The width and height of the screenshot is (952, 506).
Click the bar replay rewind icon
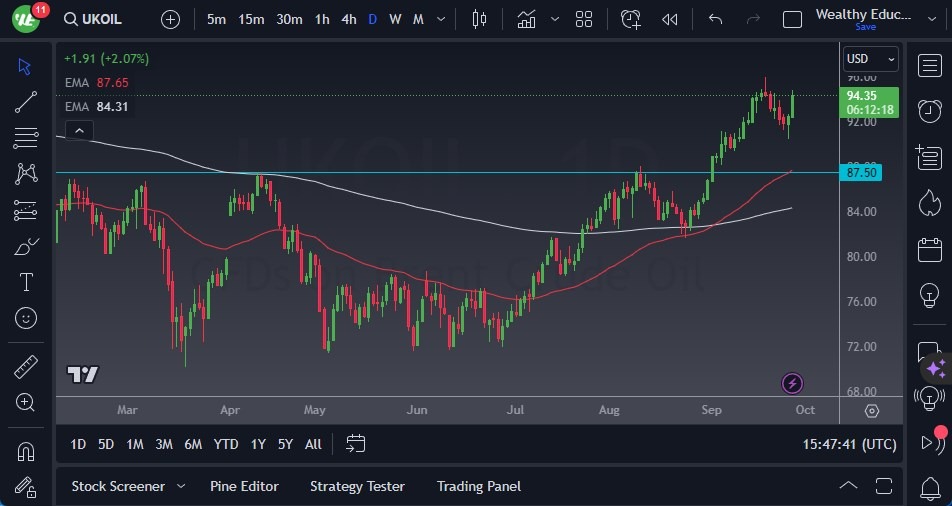tap(670, 19)
